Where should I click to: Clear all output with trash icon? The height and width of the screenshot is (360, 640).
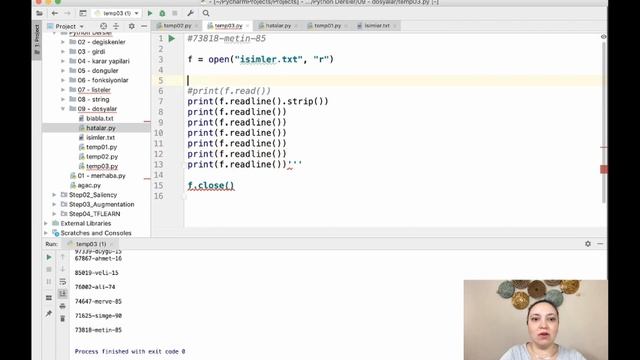62,318
